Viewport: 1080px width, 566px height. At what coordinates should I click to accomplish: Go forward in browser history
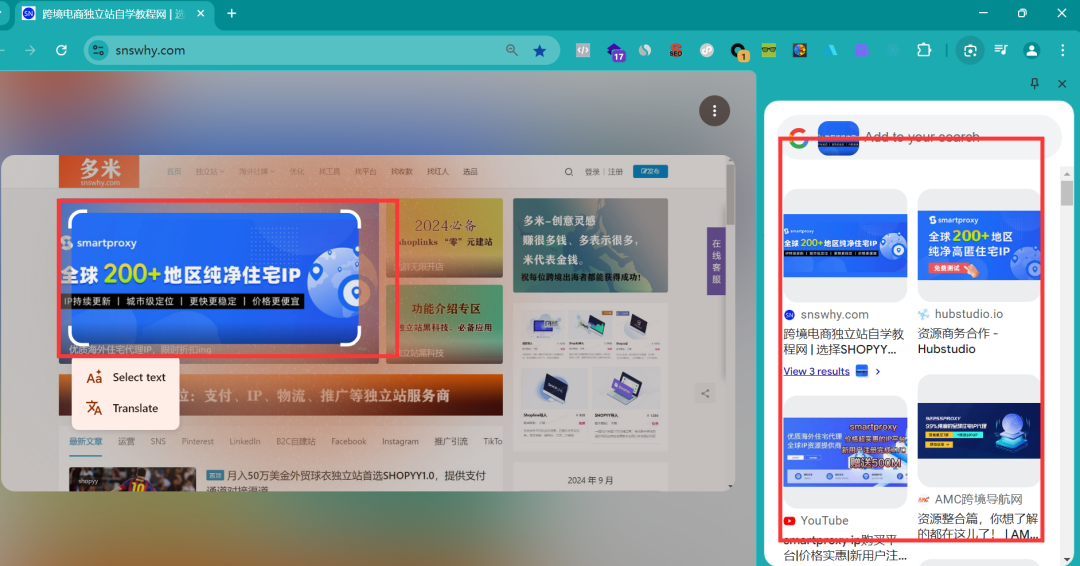(x=30, y=50)
